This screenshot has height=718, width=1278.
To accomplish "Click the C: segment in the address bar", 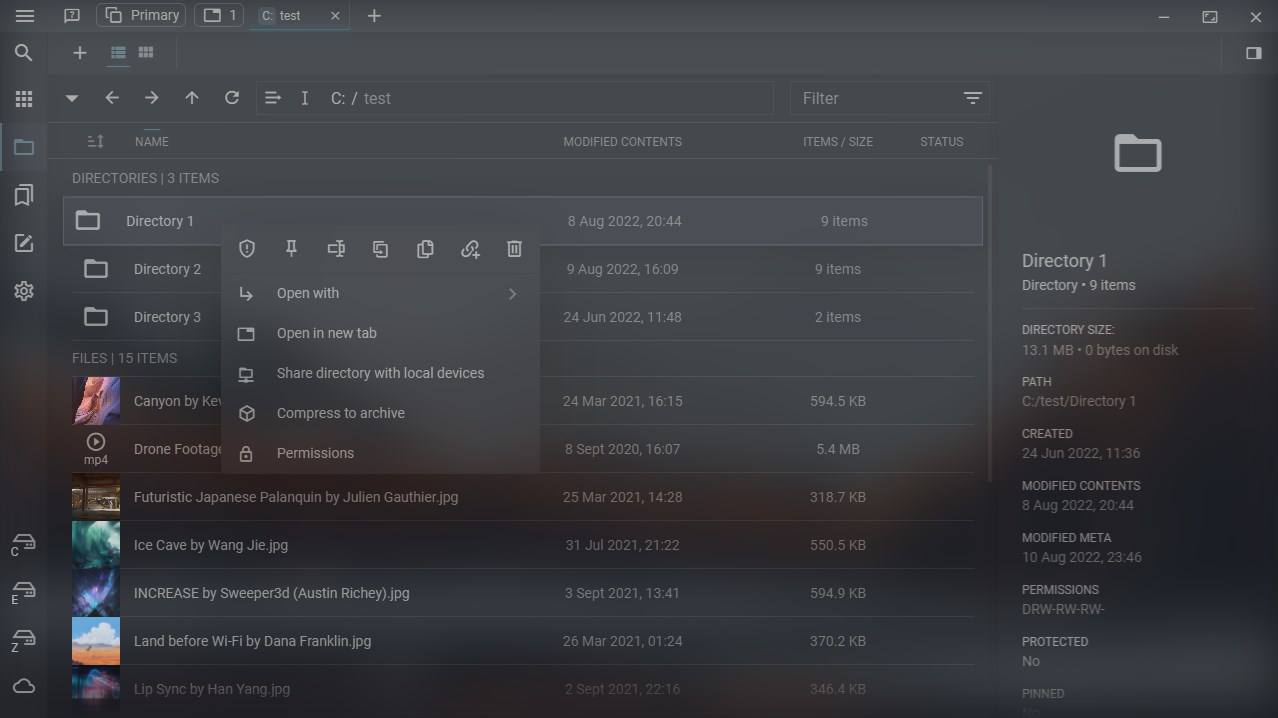I will tap(338, 98).
